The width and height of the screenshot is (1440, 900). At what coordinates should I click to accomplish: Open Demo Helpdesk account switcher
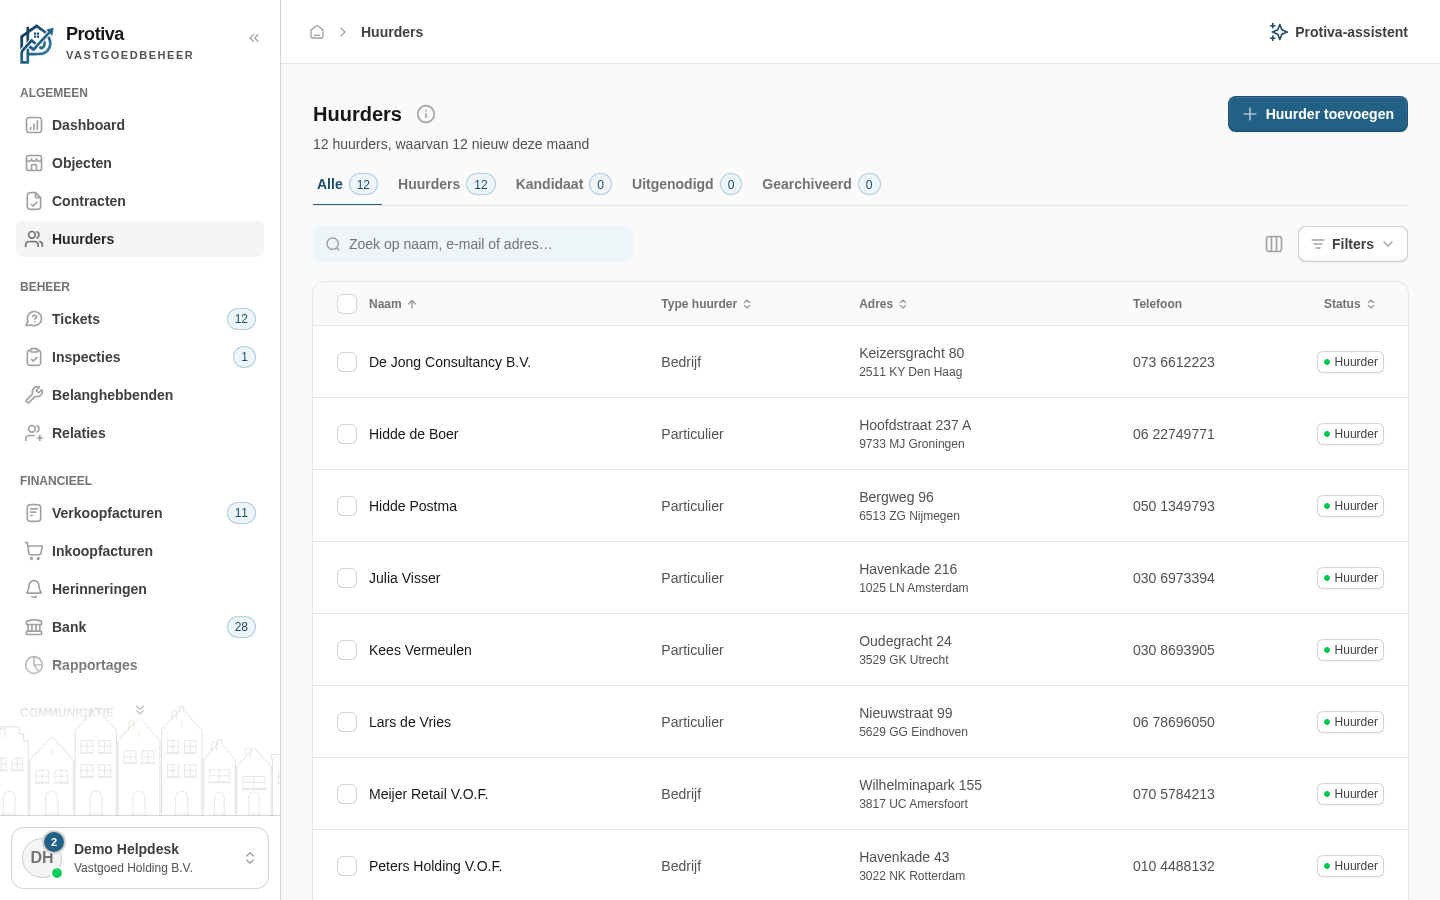click(140, 858)
